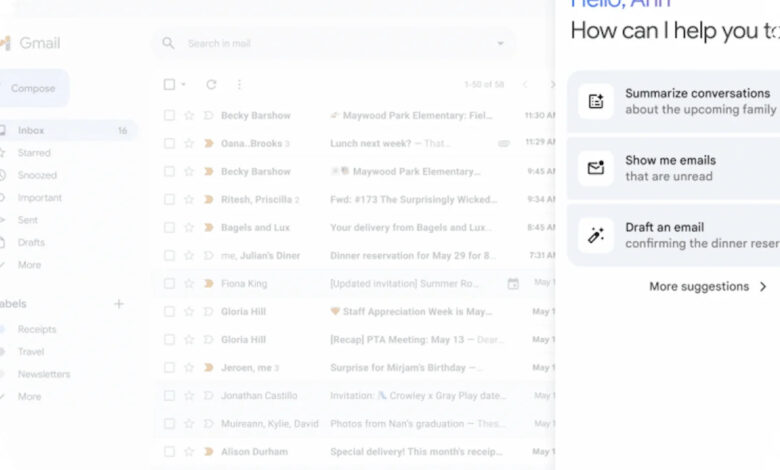The width and height of the screenshot is (780, 470).
Task: Star the Bagels and Lux email
Action: click(189, 227)
